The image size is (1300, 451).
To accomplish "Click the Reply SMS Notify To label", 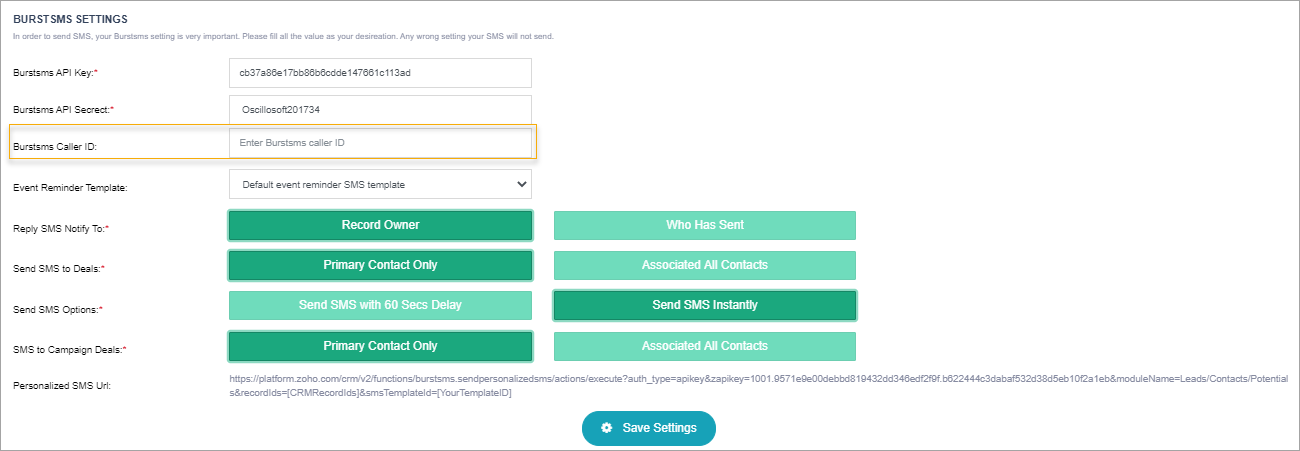I will click(61, 229).
